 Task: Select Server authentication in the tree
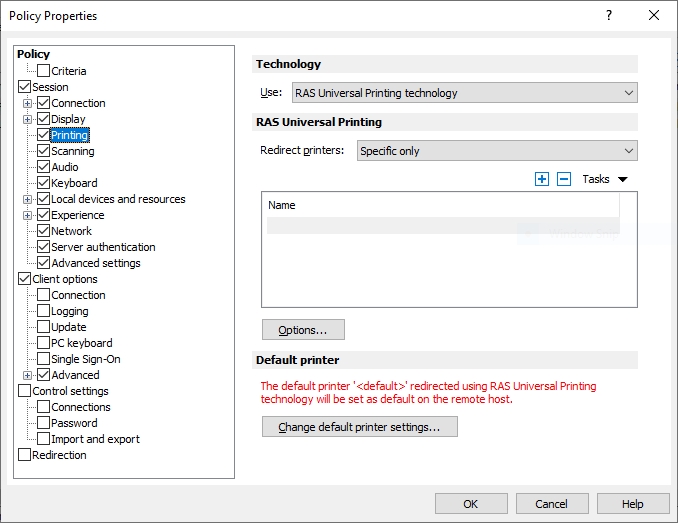103,247
